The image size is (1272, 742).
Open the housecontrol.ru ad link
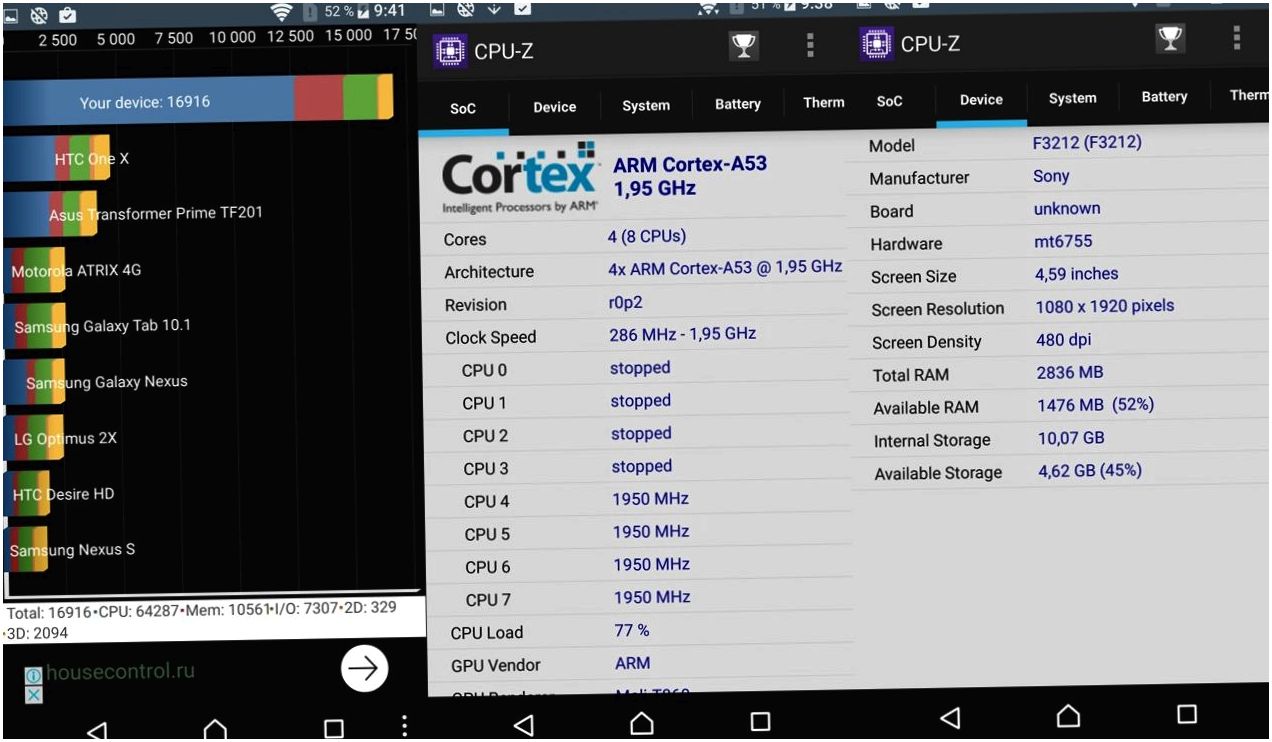[x=120, y=671]
